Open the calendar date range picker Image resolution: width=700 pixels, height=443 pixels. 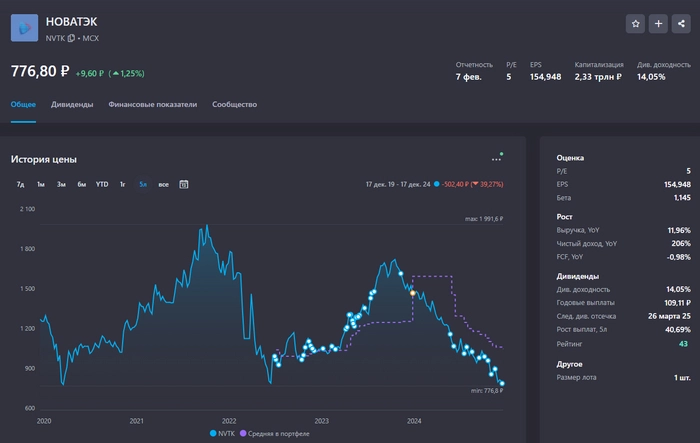[184, 184]
